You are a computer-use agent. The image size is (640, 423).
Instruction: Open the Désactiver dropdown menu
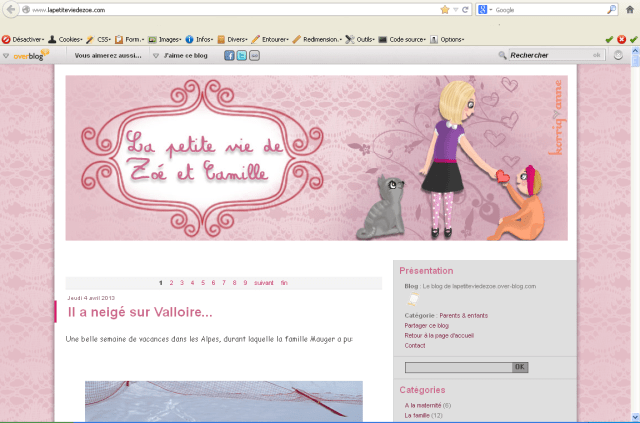[x=26, y=39]
